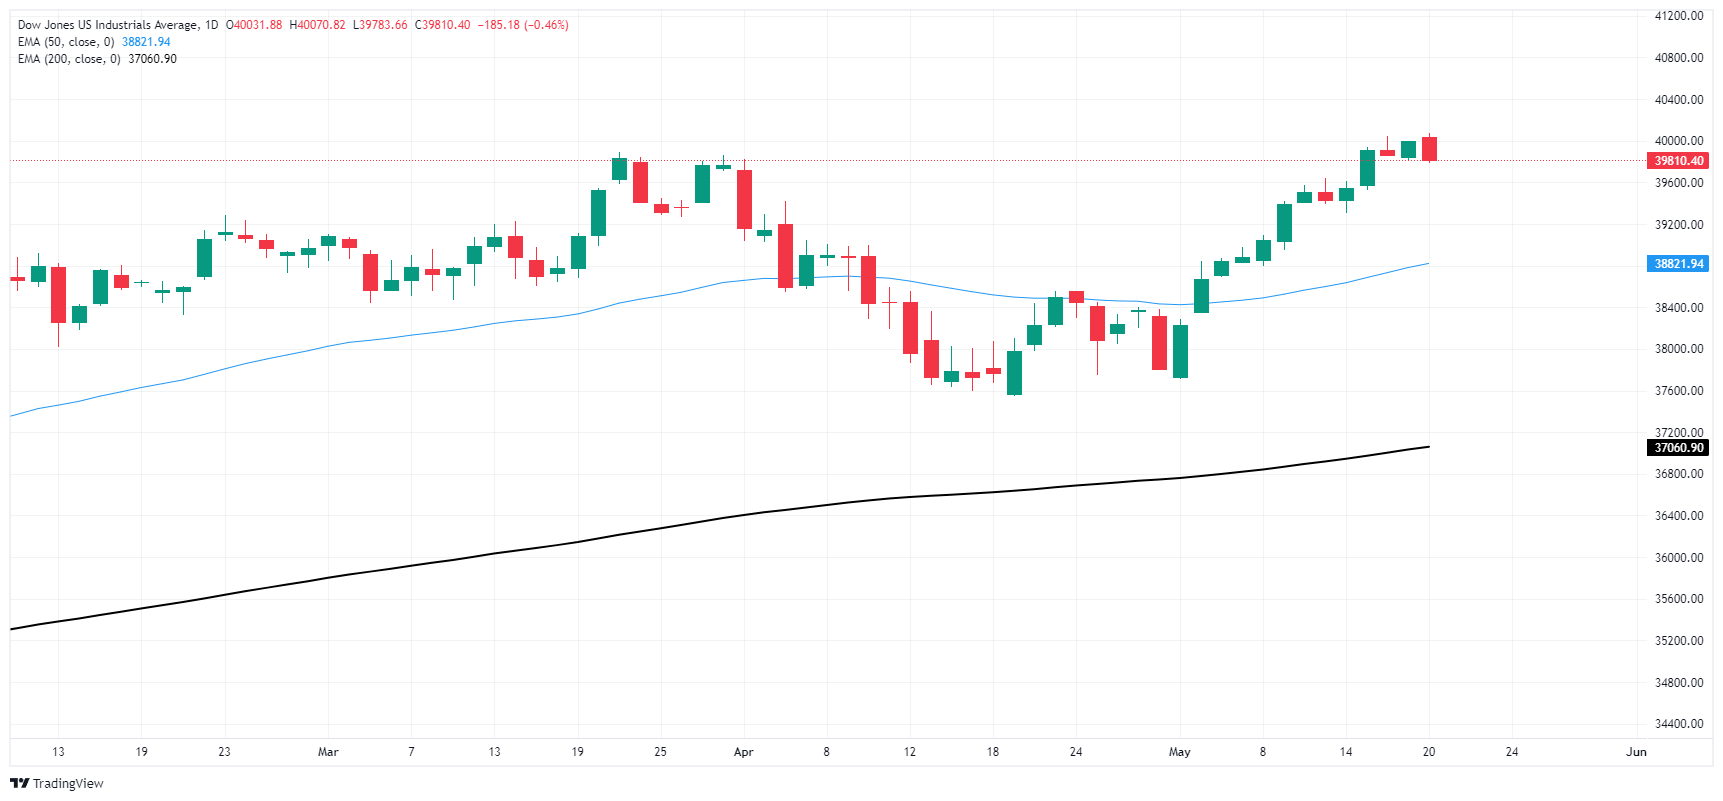Click the EMA (50, close, 0) legend
1723x801 pixels.
point(66,42)
